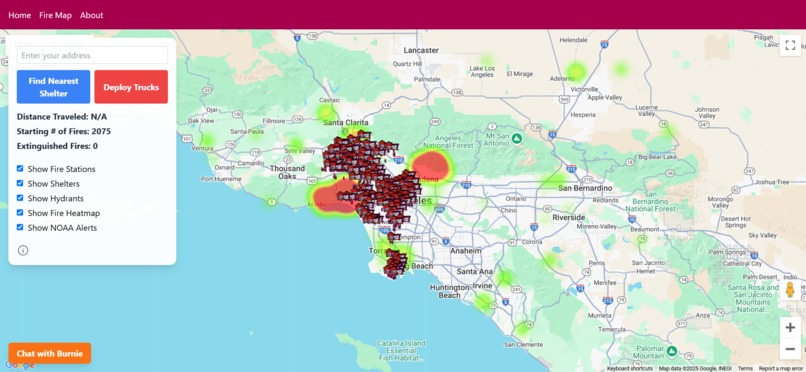806x372 pixels.
Task: Click Extinguished Fires: 0 text
Action: click(x=57, y=146)
